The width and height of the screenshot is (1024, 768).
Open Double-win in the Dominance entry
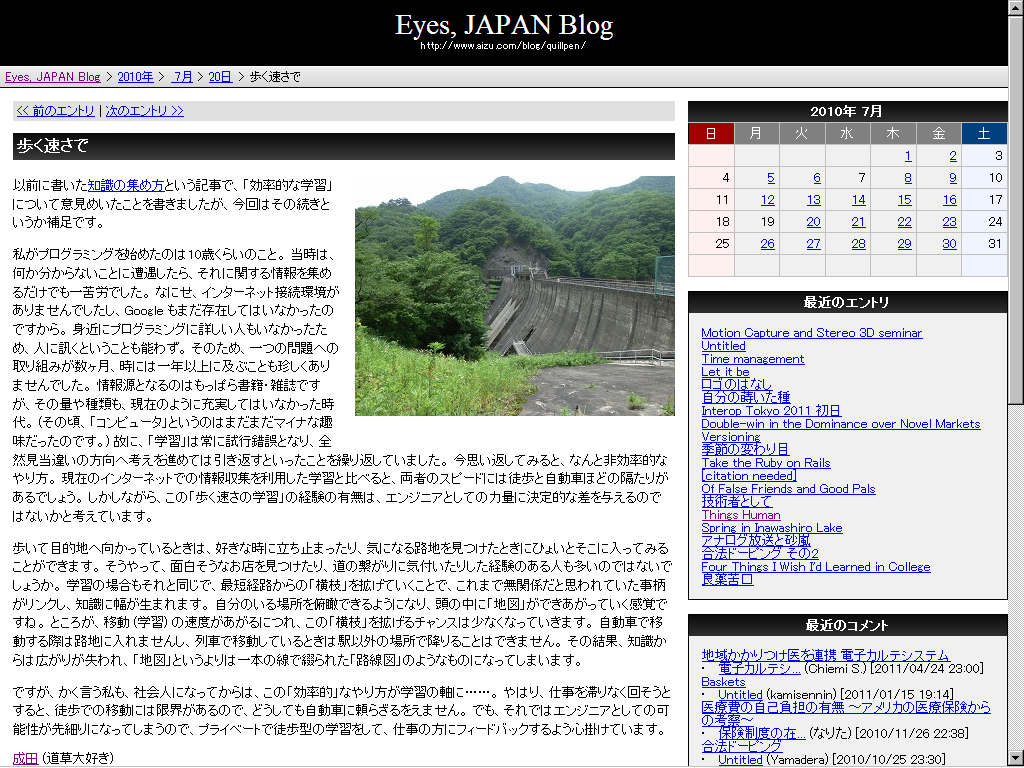coord(840,424)
